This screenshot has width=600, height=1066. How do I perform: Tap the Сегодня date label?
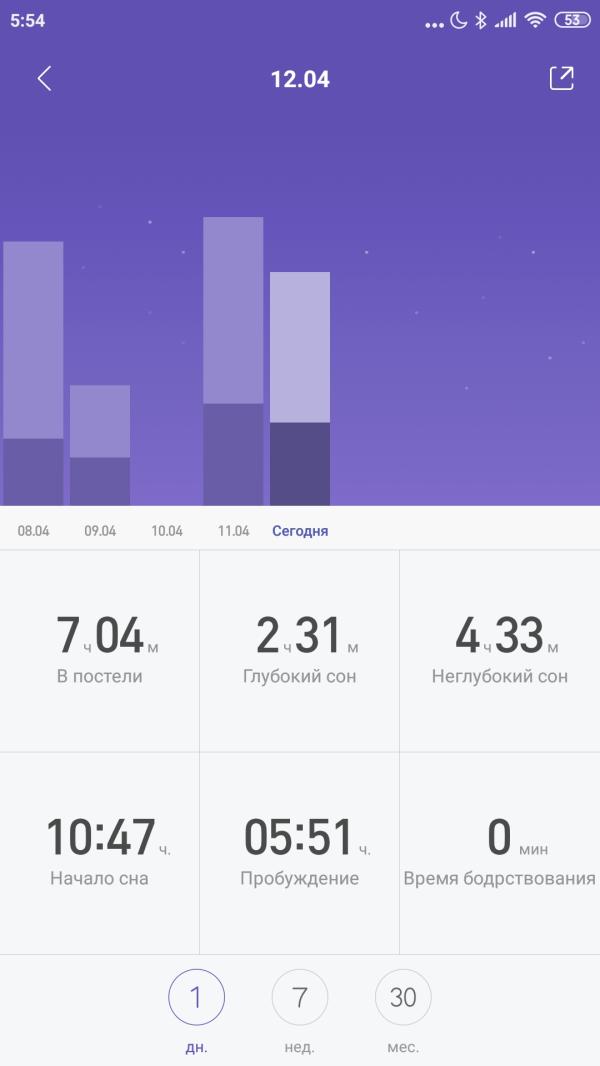click(x=300, y=531)
